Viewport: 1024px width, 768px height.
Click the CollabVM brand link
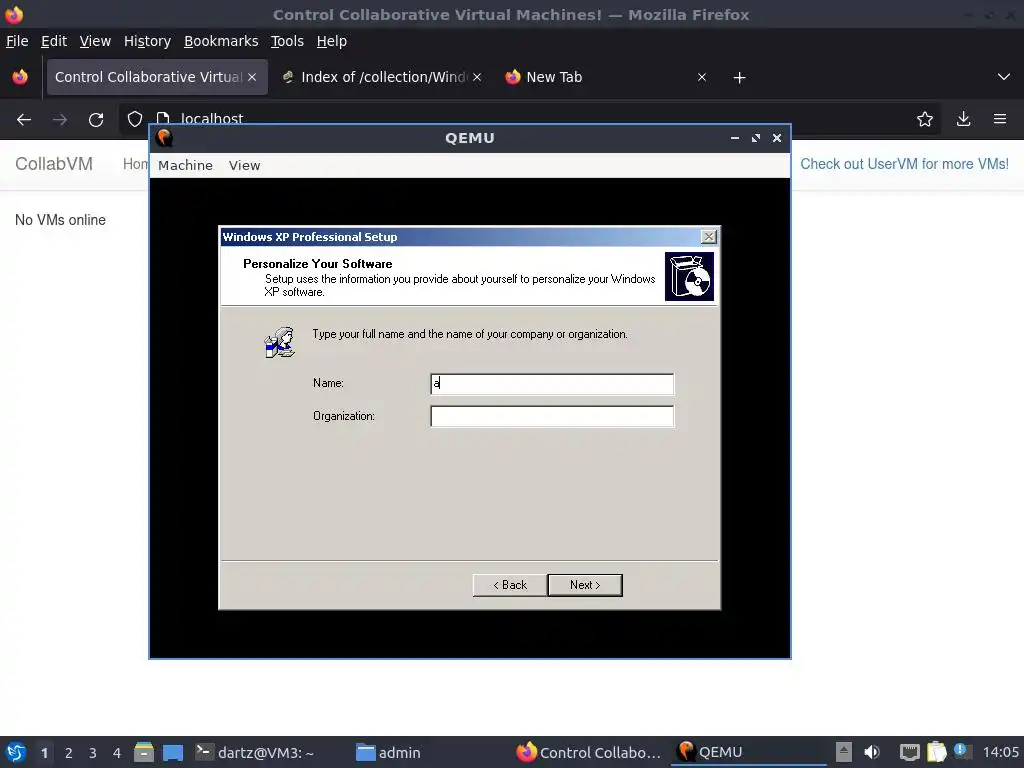click(54, 164)
